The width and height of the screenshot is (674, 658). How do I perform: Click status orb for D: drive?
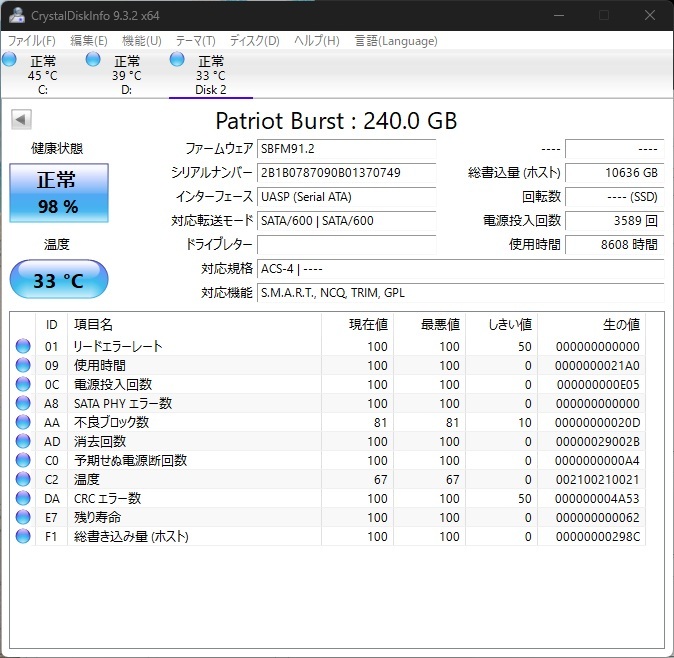(93, 59)
